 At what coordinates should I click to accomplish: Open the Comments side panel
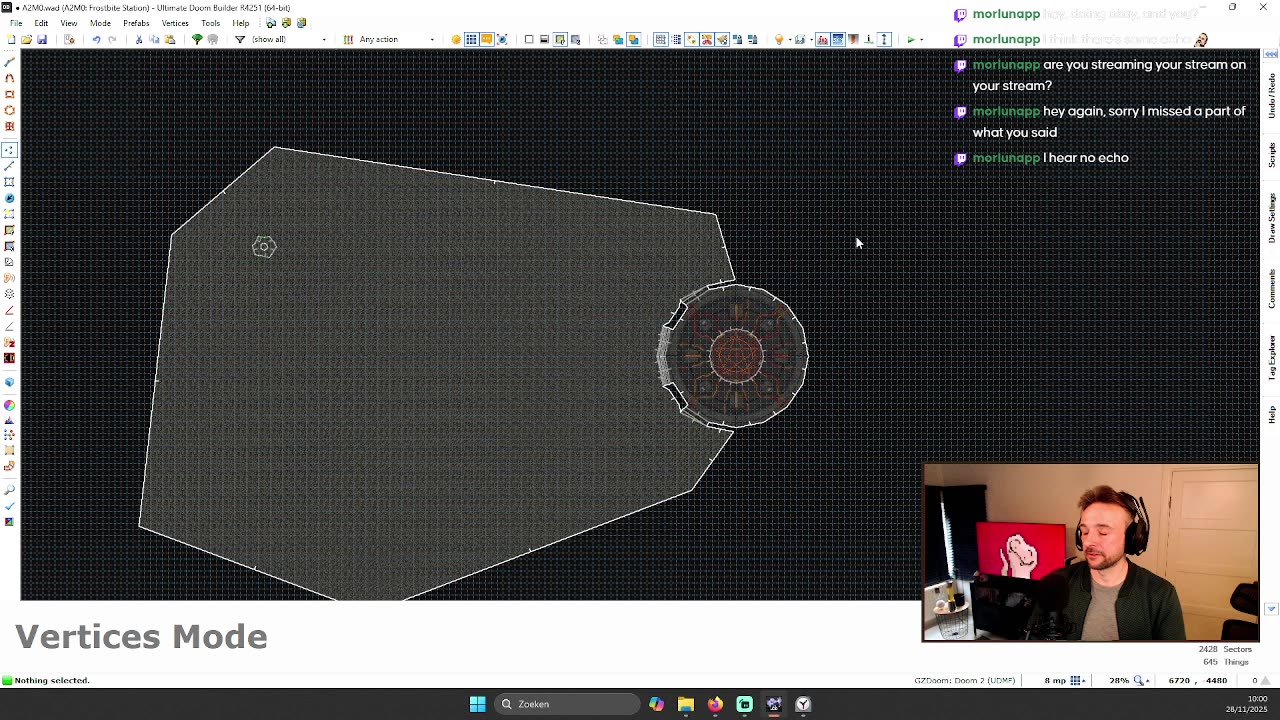click(1272, 288)
